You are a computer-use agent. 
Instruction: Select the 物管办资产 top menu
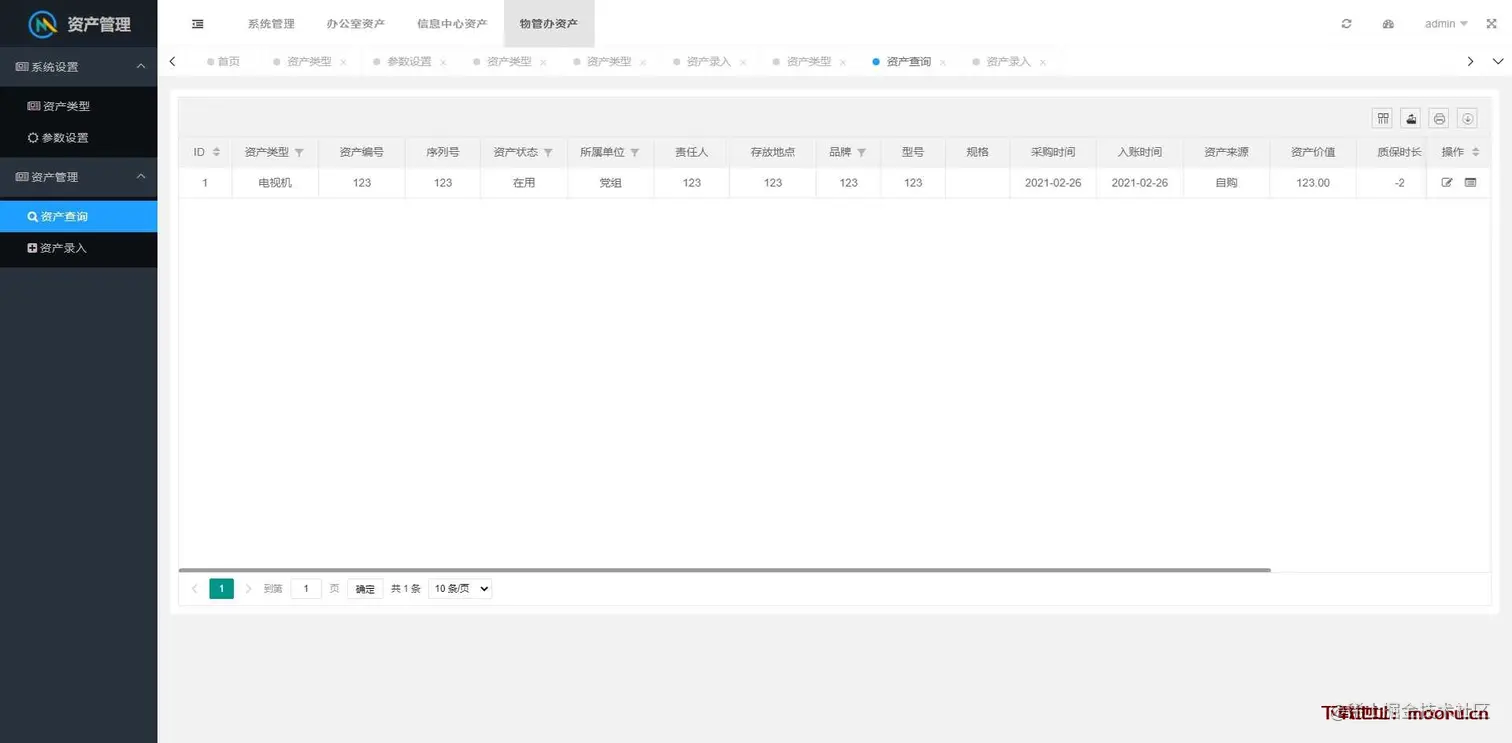click(549, 24)
